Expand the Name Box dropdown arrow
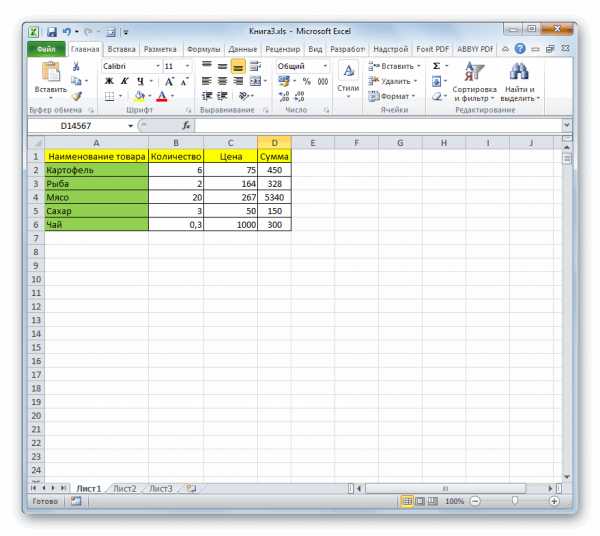This screenshot has height=536, width=600. pos(130,126)
